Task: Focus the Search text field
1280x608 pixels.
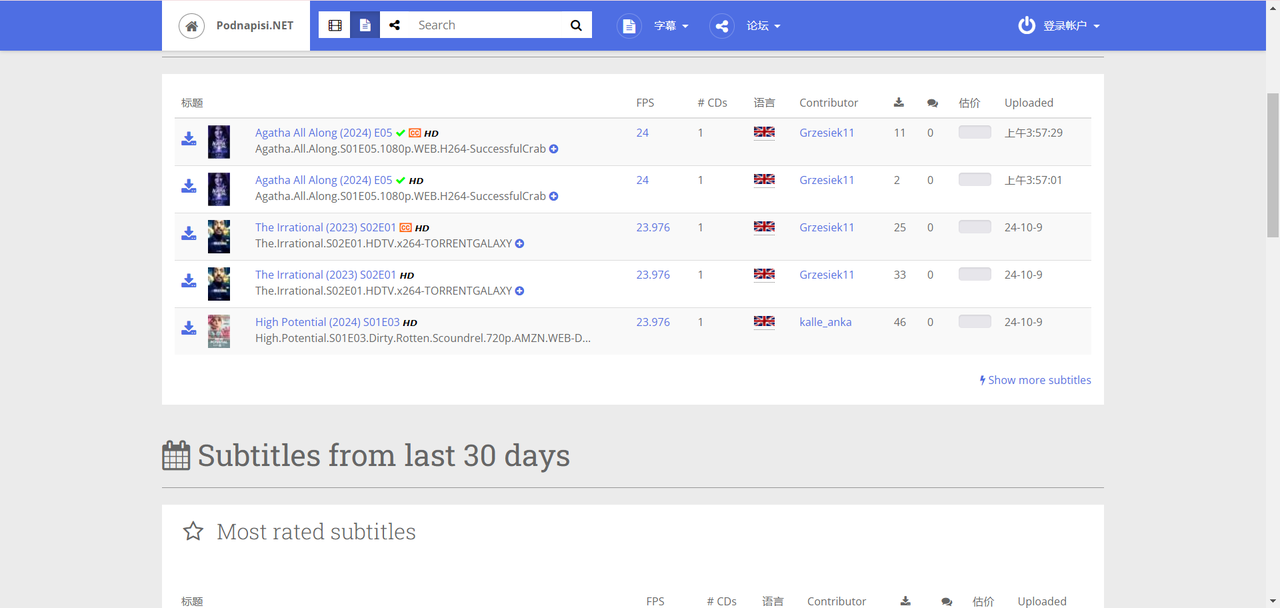Action: point(487,26)
